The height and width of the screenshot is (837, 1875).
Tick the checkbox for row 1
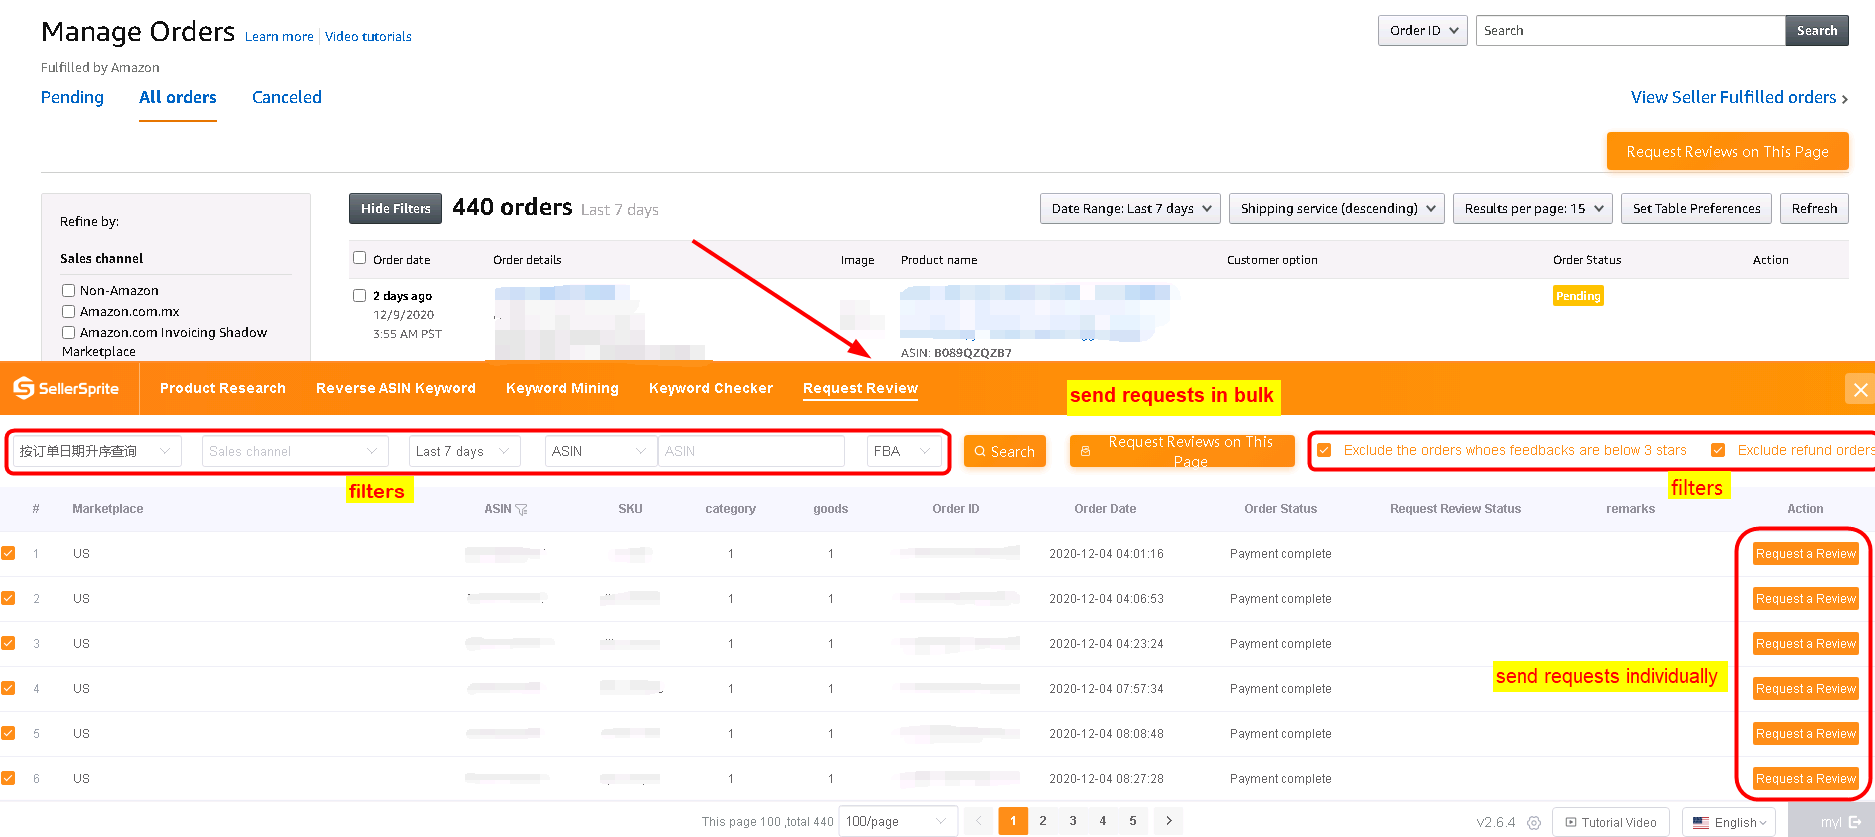click(x=8, y=553)
